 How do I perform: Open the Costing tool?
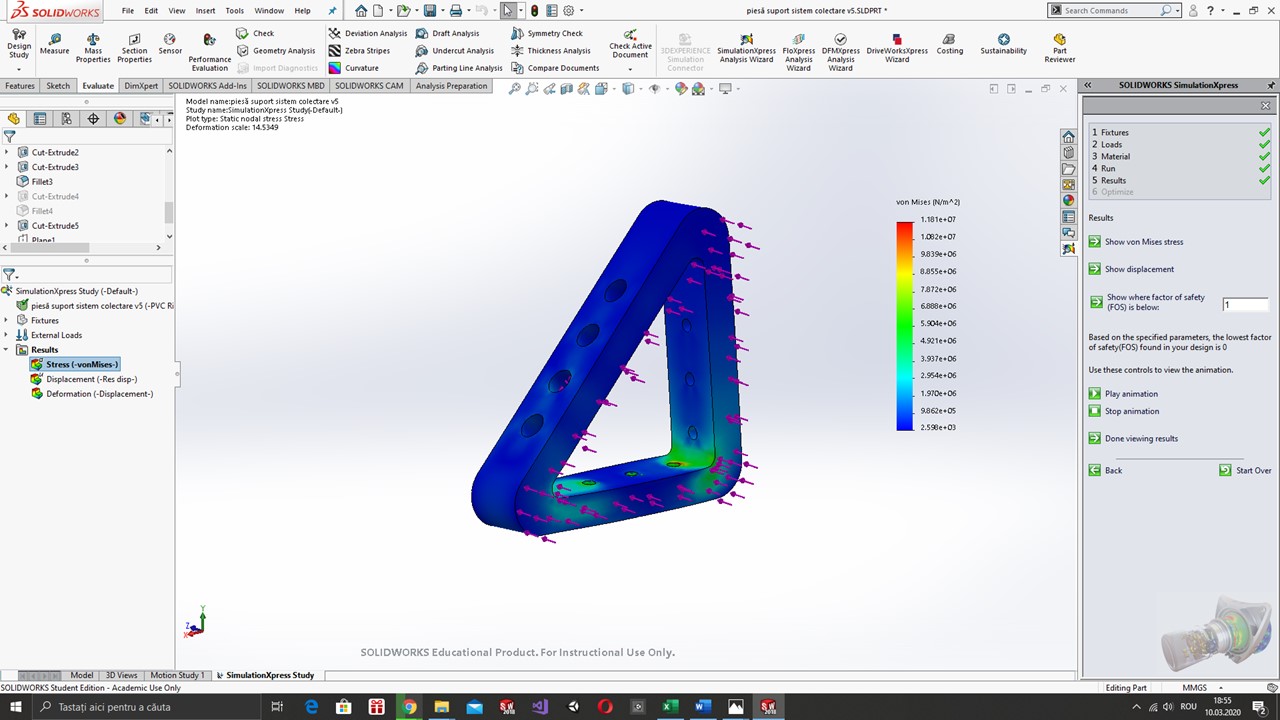(x=950, y=44)
